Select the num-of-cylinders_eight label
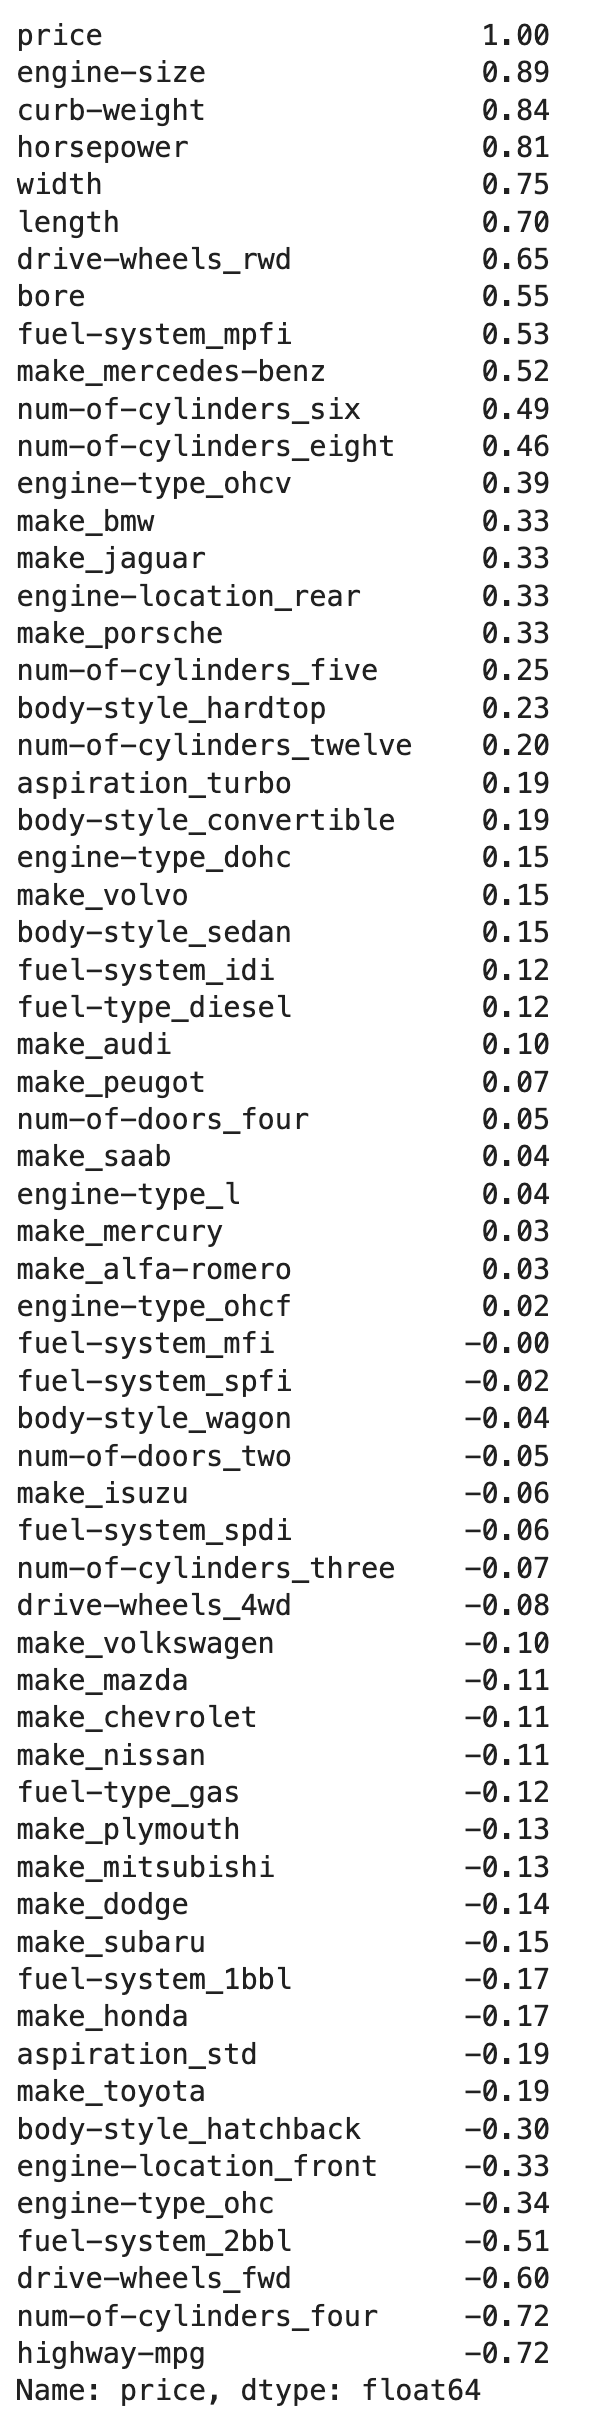 [205, 447]
